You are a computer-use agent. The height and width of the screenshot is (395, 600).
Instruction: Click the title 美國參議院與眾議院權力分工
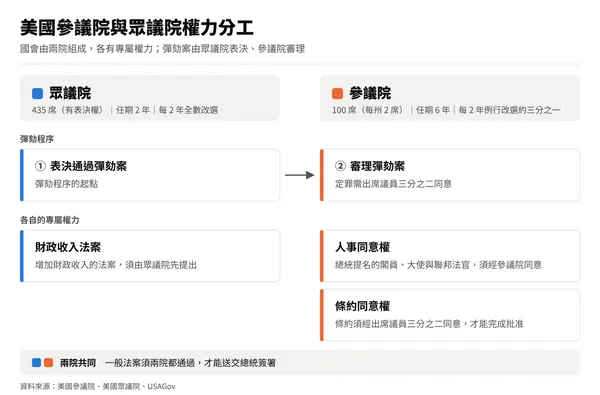[x=137, y=28]
